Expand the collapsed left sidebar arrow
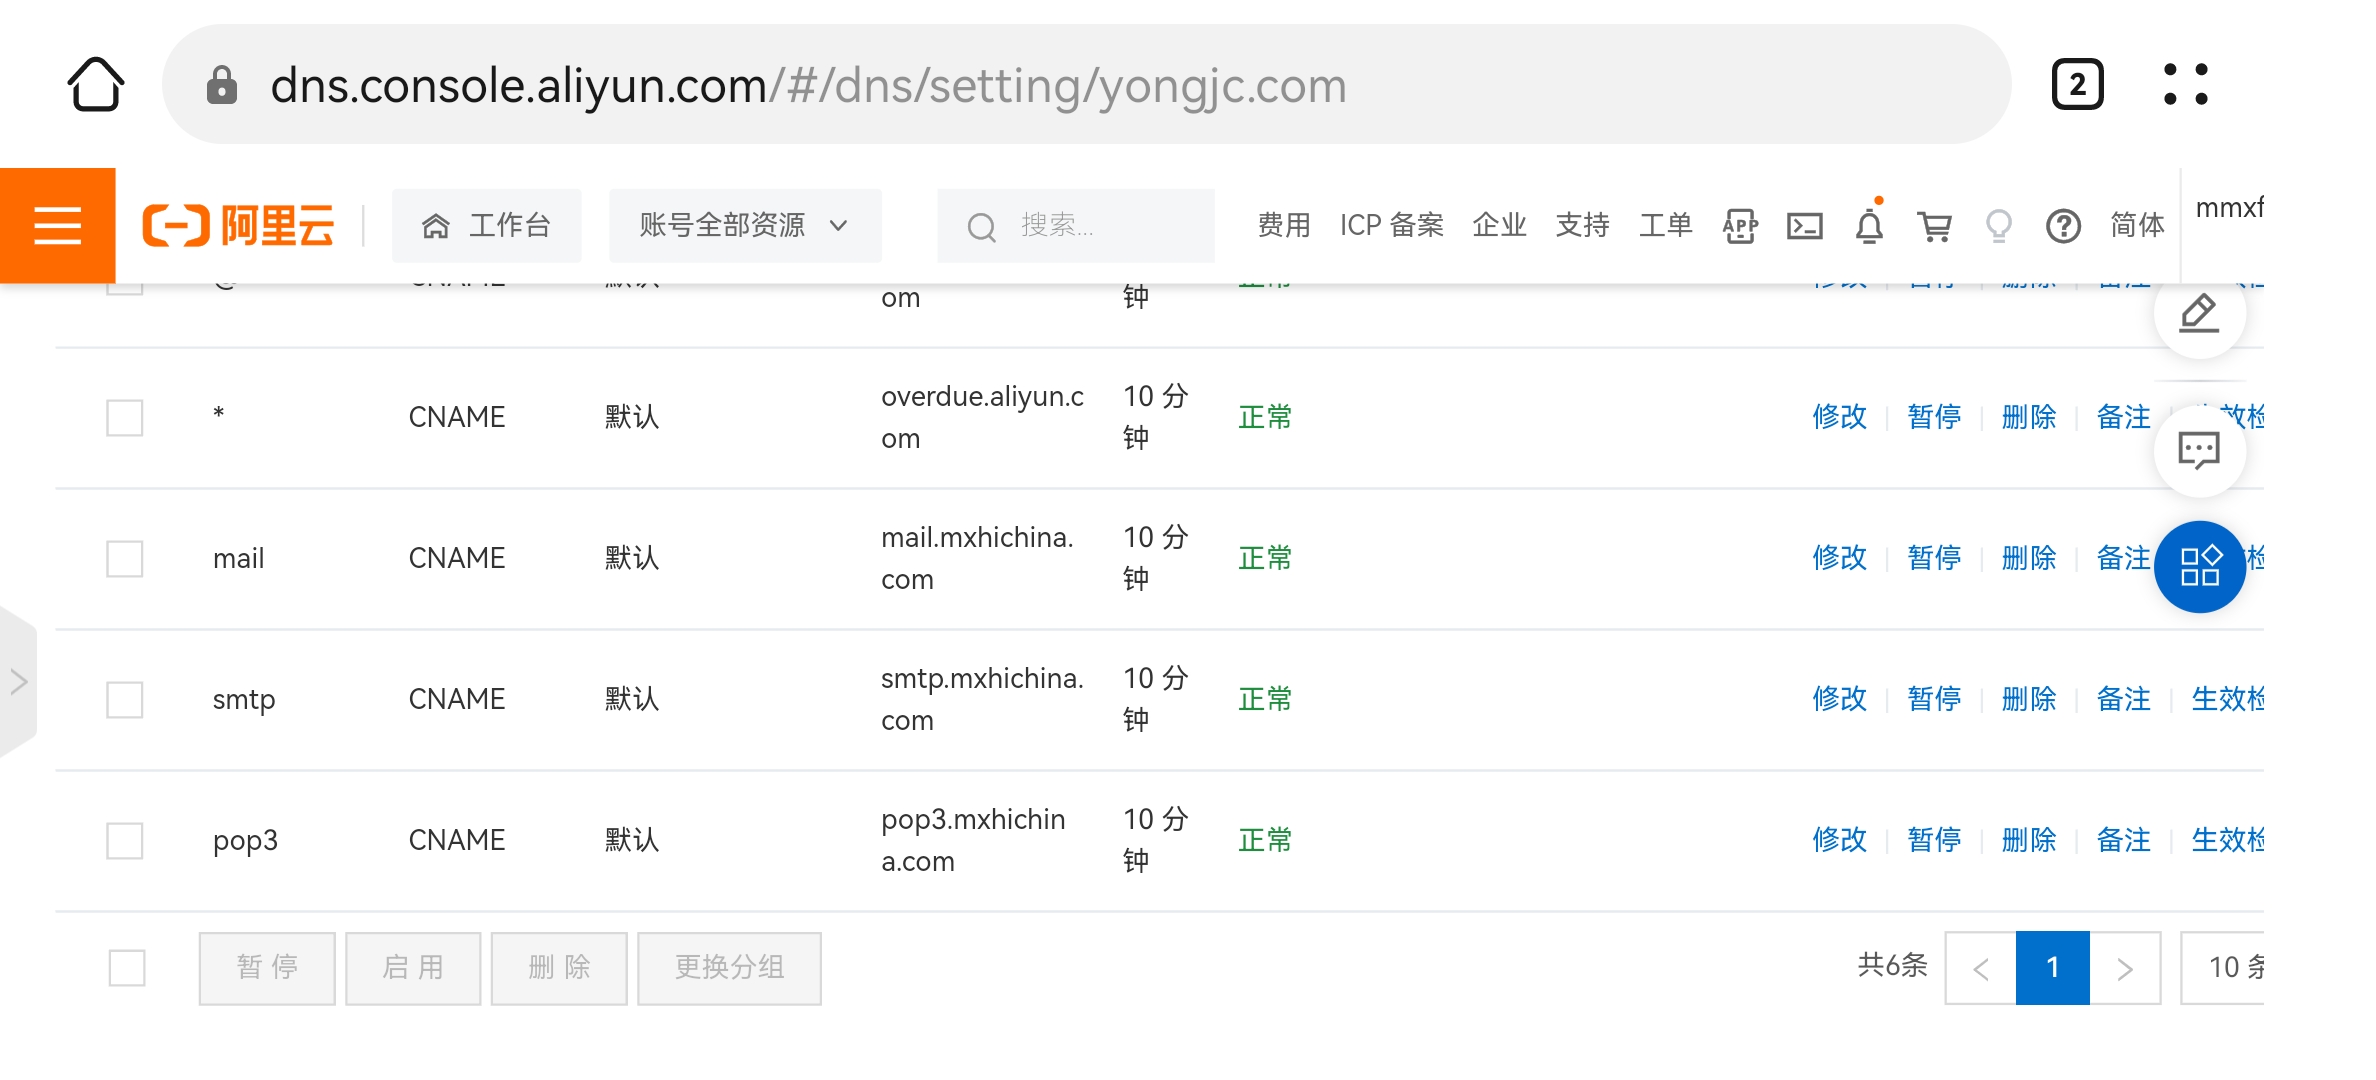Screen dimensions: 2376x1080 (x=18, y=682)
